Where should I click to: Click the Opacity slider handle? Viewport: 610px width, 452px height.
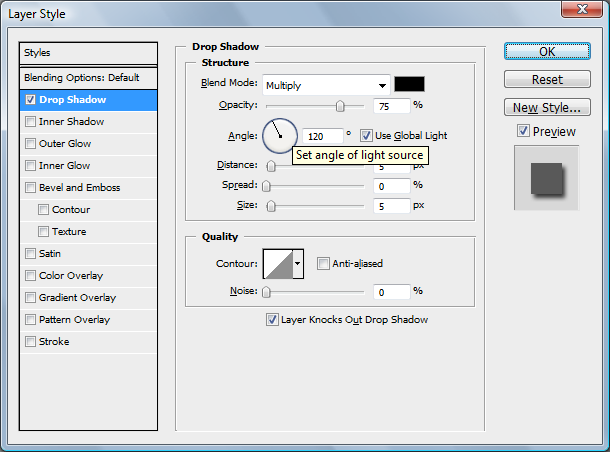[340, 106]
